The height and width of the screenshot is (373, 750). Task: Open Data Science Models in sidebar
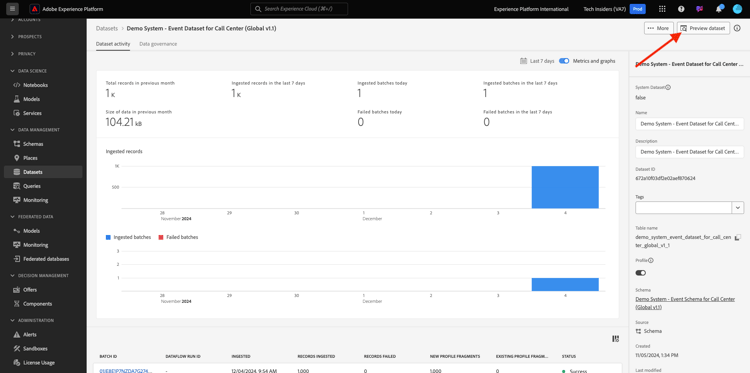pos(32,99)
